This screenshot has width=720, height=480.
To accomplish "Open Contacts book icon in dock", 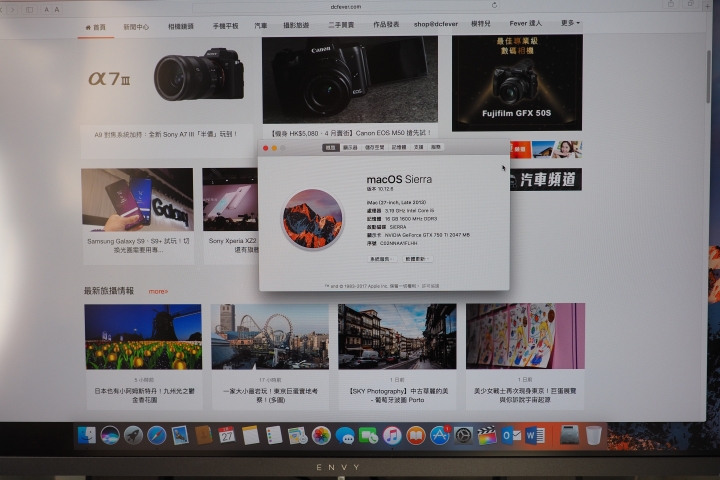I will [203, 435].
